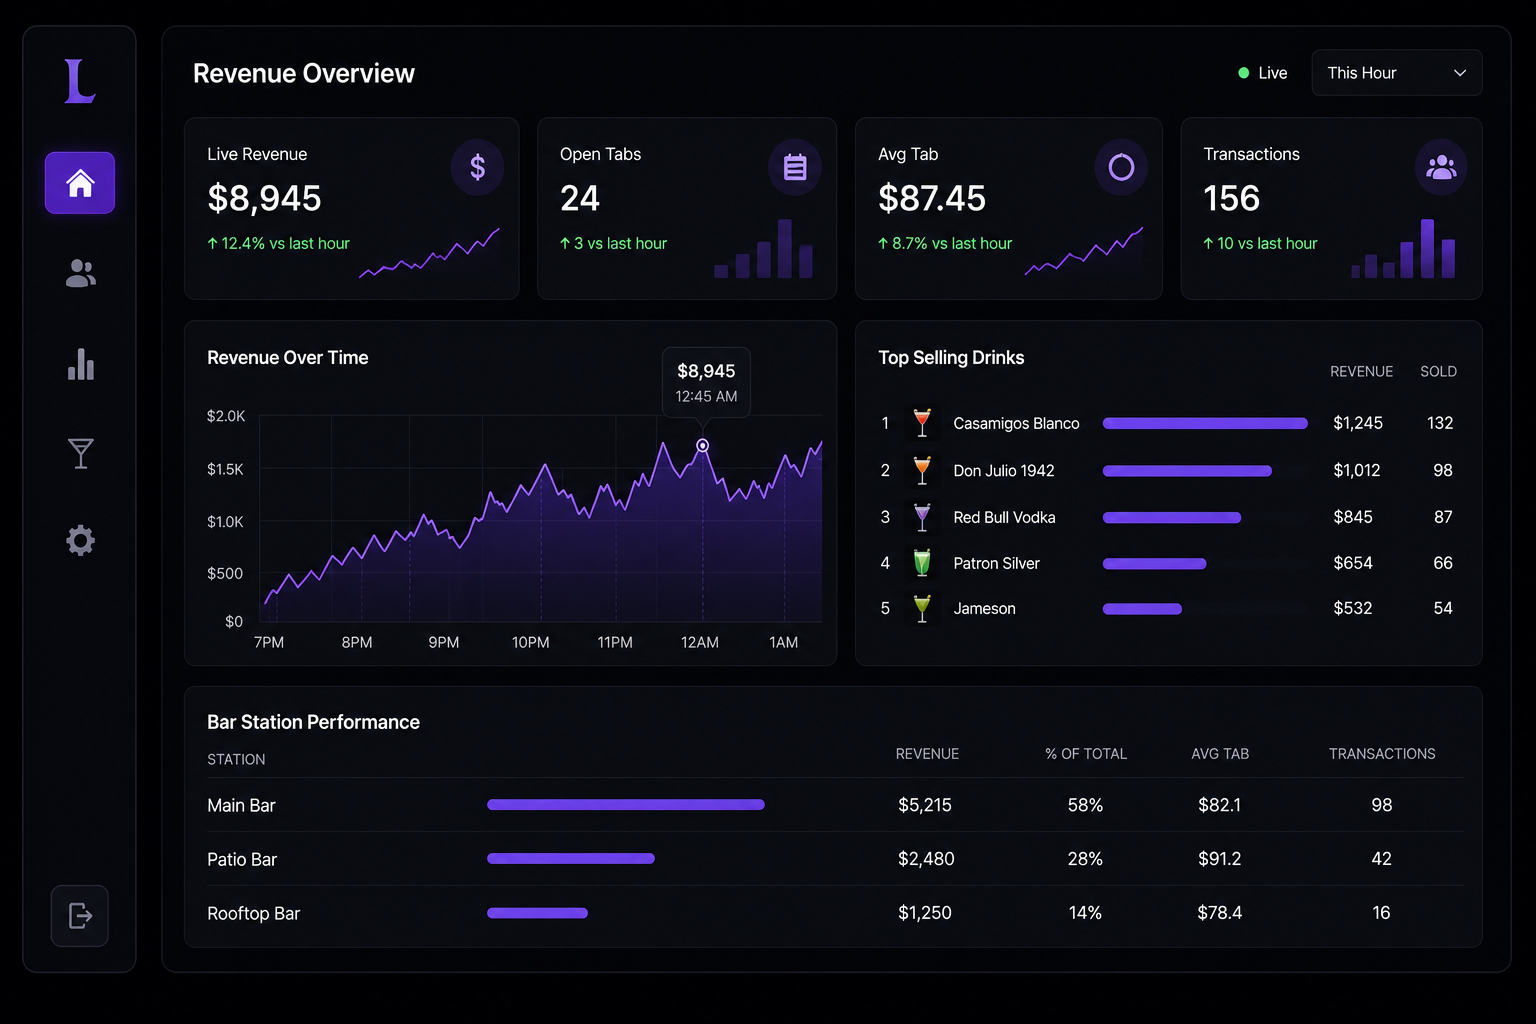Open the Home dashboard in sidebar
This screenshot has height=1024, width=1536.
(x=80, y=183)
